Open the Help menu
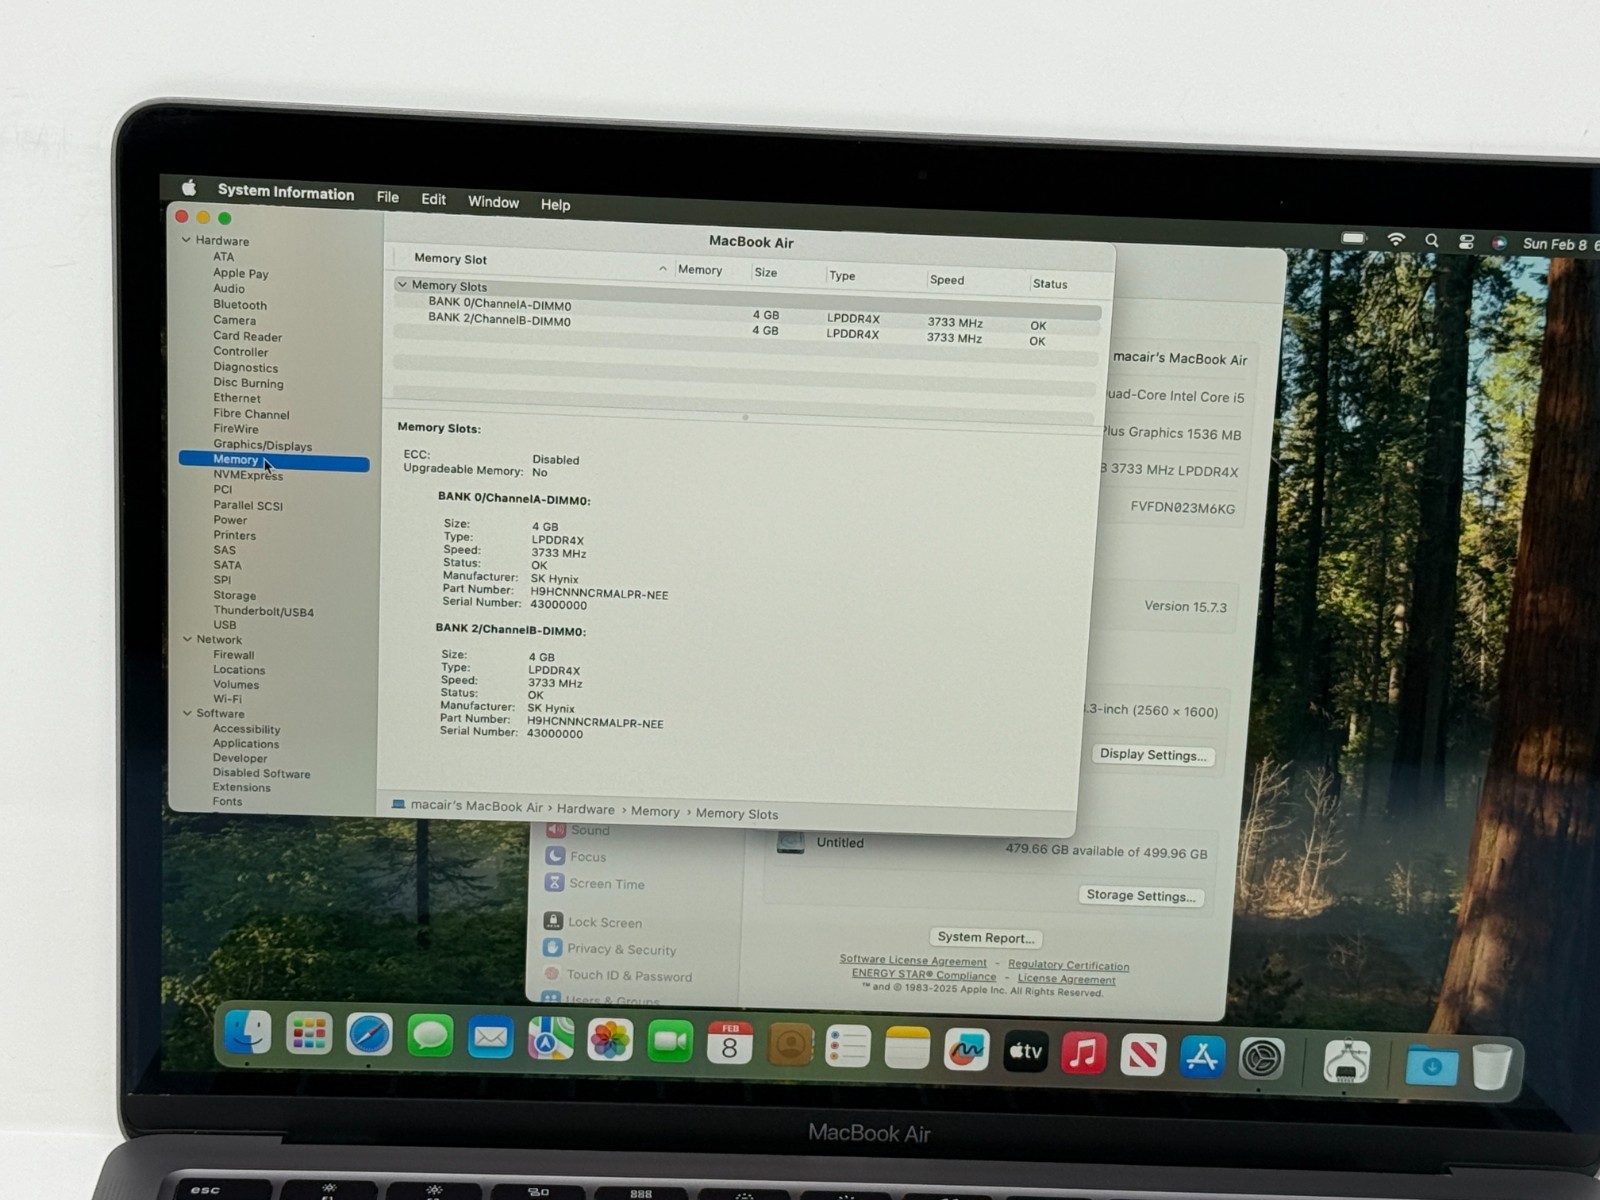Viewport: 1600px width, 1200px height. [x=555, y=204]
